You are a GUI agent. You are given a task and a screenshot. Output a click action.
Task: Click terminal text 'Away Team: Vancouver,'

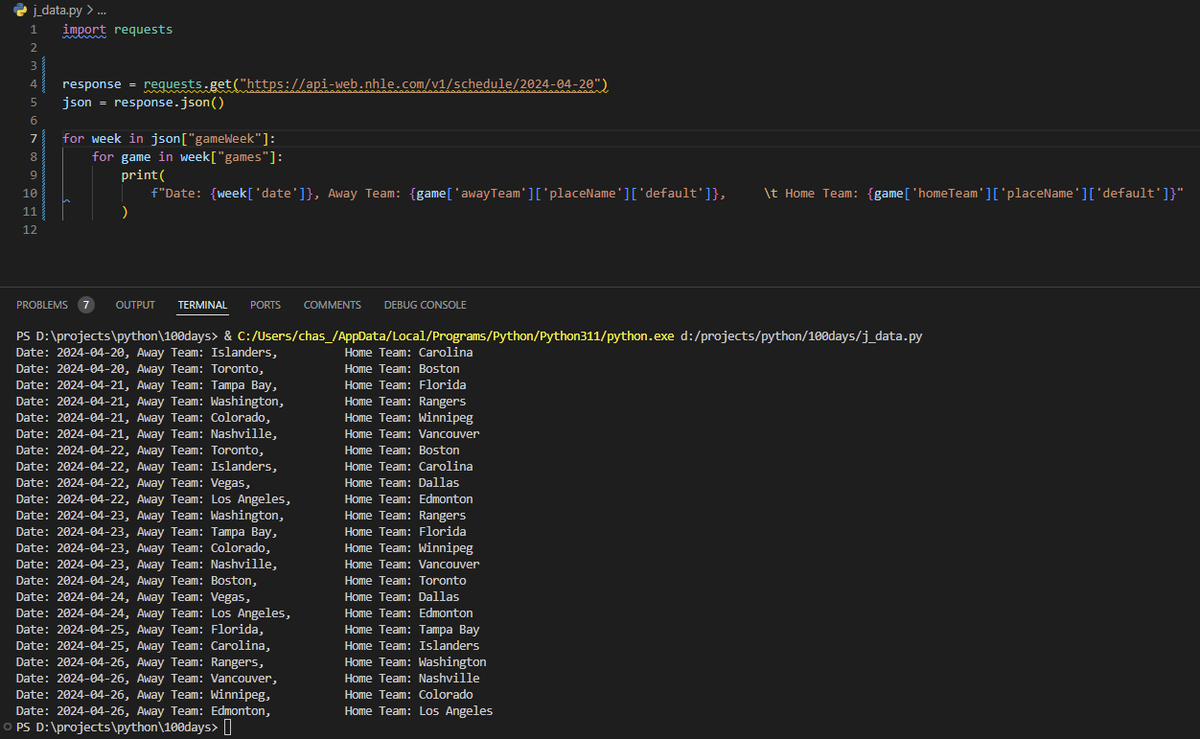tap(207, 678)
